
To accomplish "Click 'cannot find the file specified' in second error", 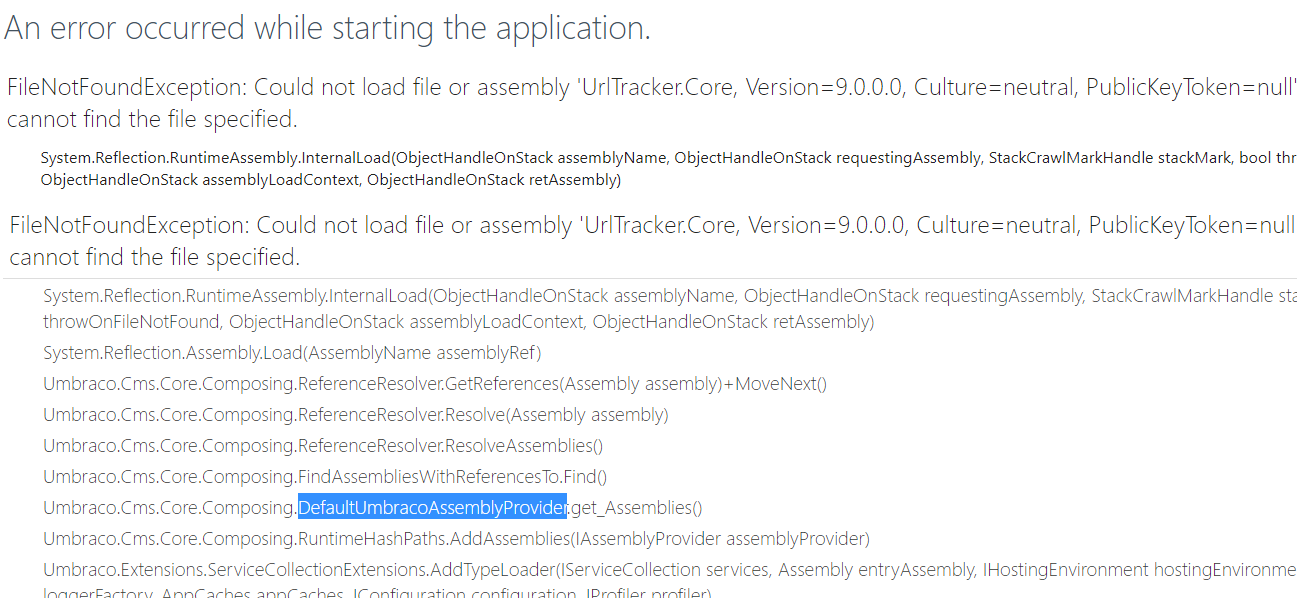I will [x=154, y=258].
